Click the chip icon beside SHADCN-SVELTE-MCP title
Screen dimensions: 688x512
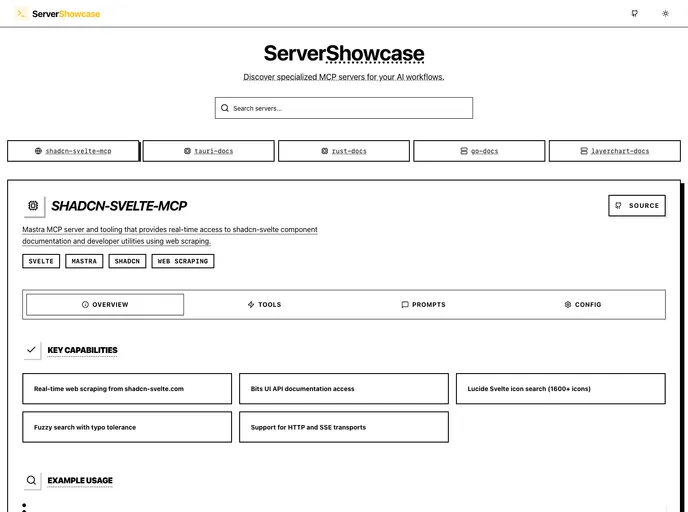[33, 206]
